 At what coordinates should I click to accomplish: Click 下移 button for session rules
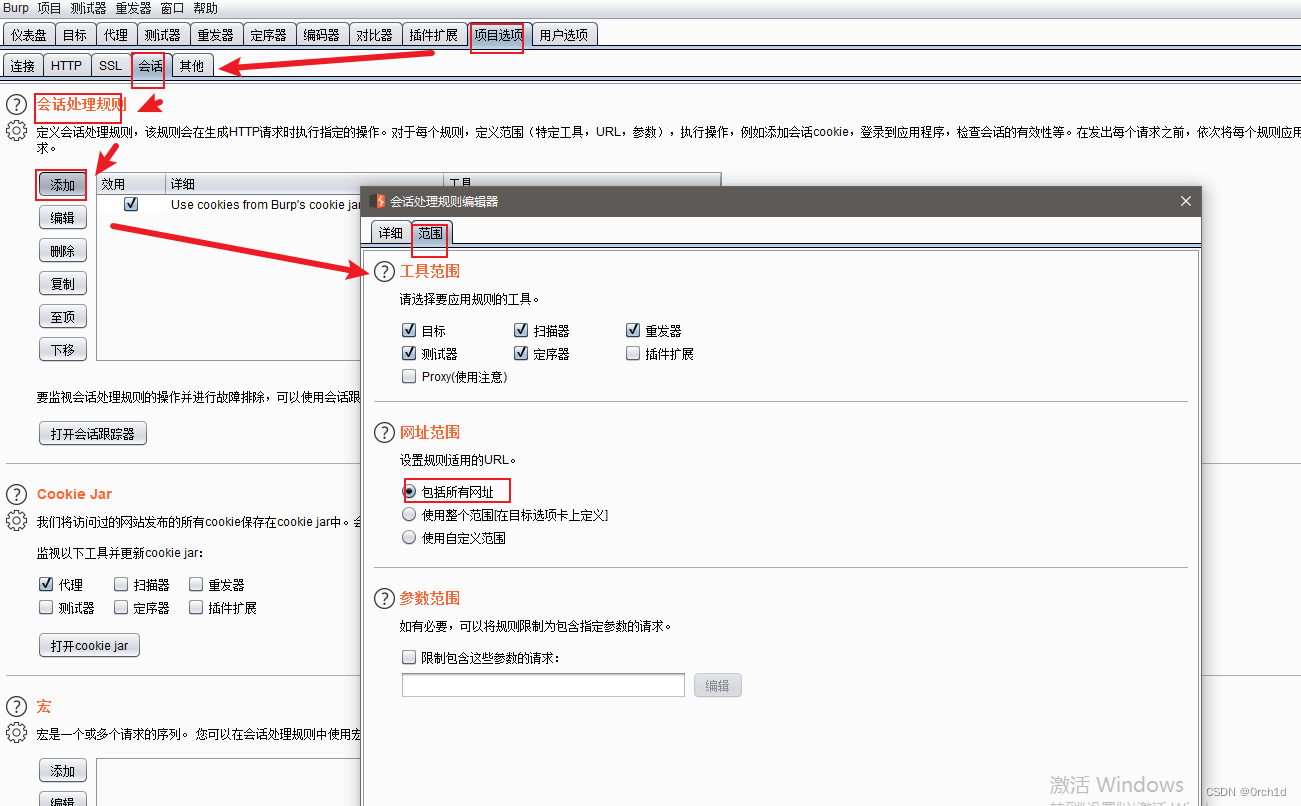[x=63, y=350]
